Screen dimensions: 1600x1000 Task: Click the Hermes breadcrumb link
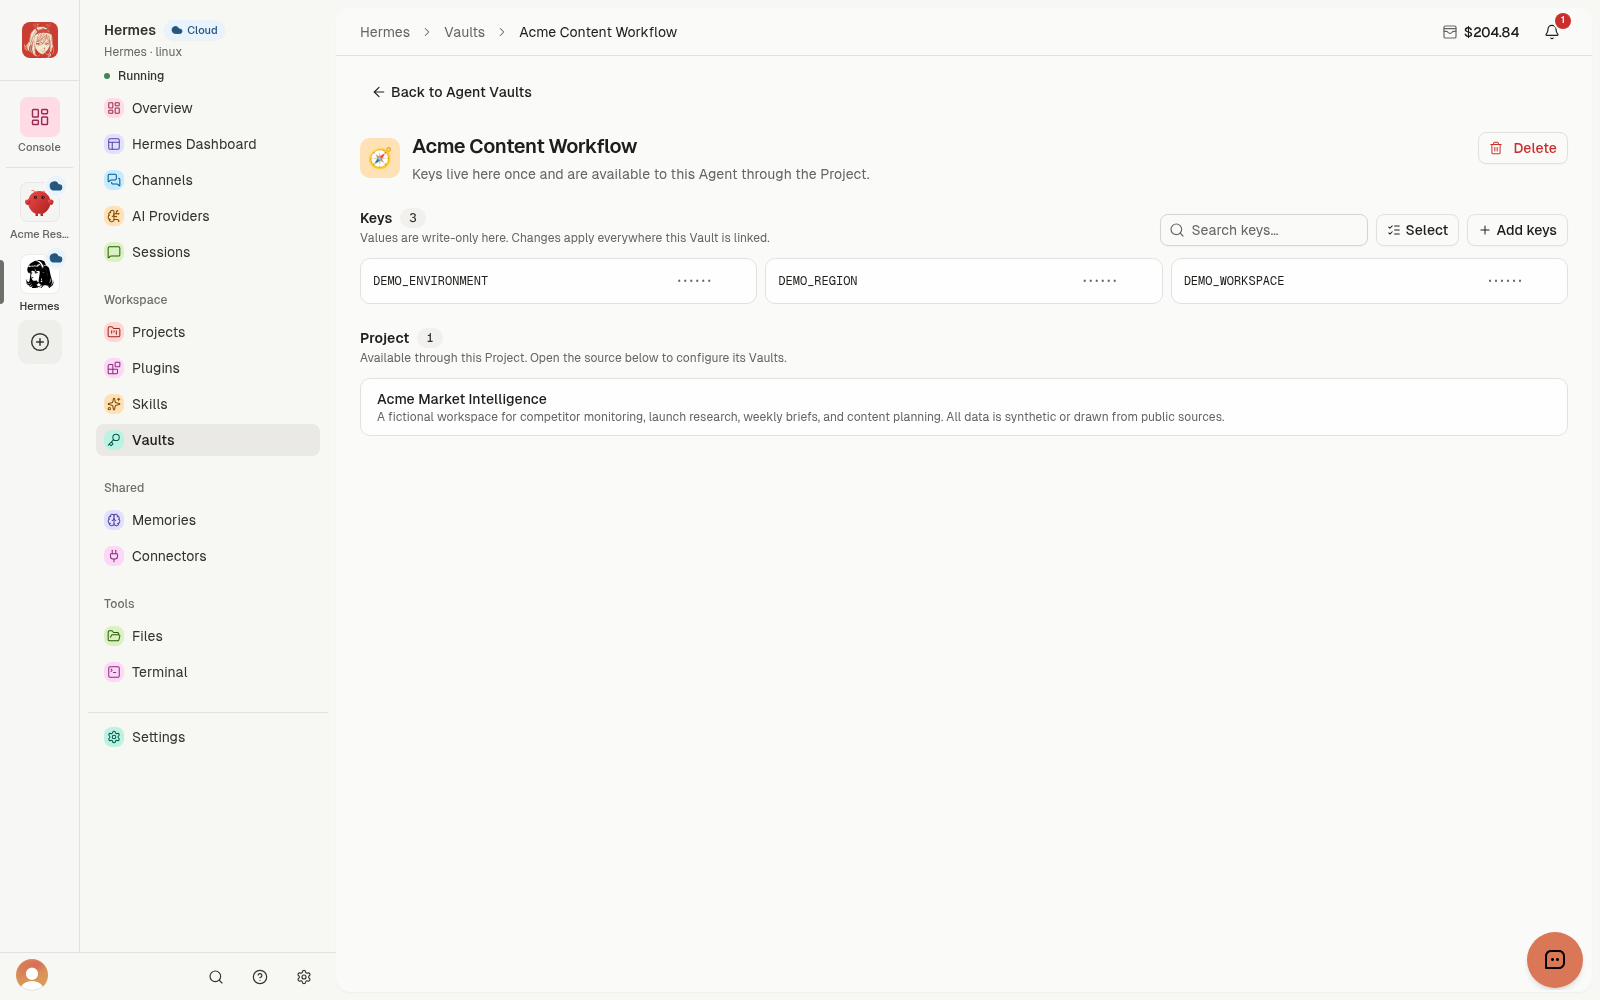coord(385,32)
